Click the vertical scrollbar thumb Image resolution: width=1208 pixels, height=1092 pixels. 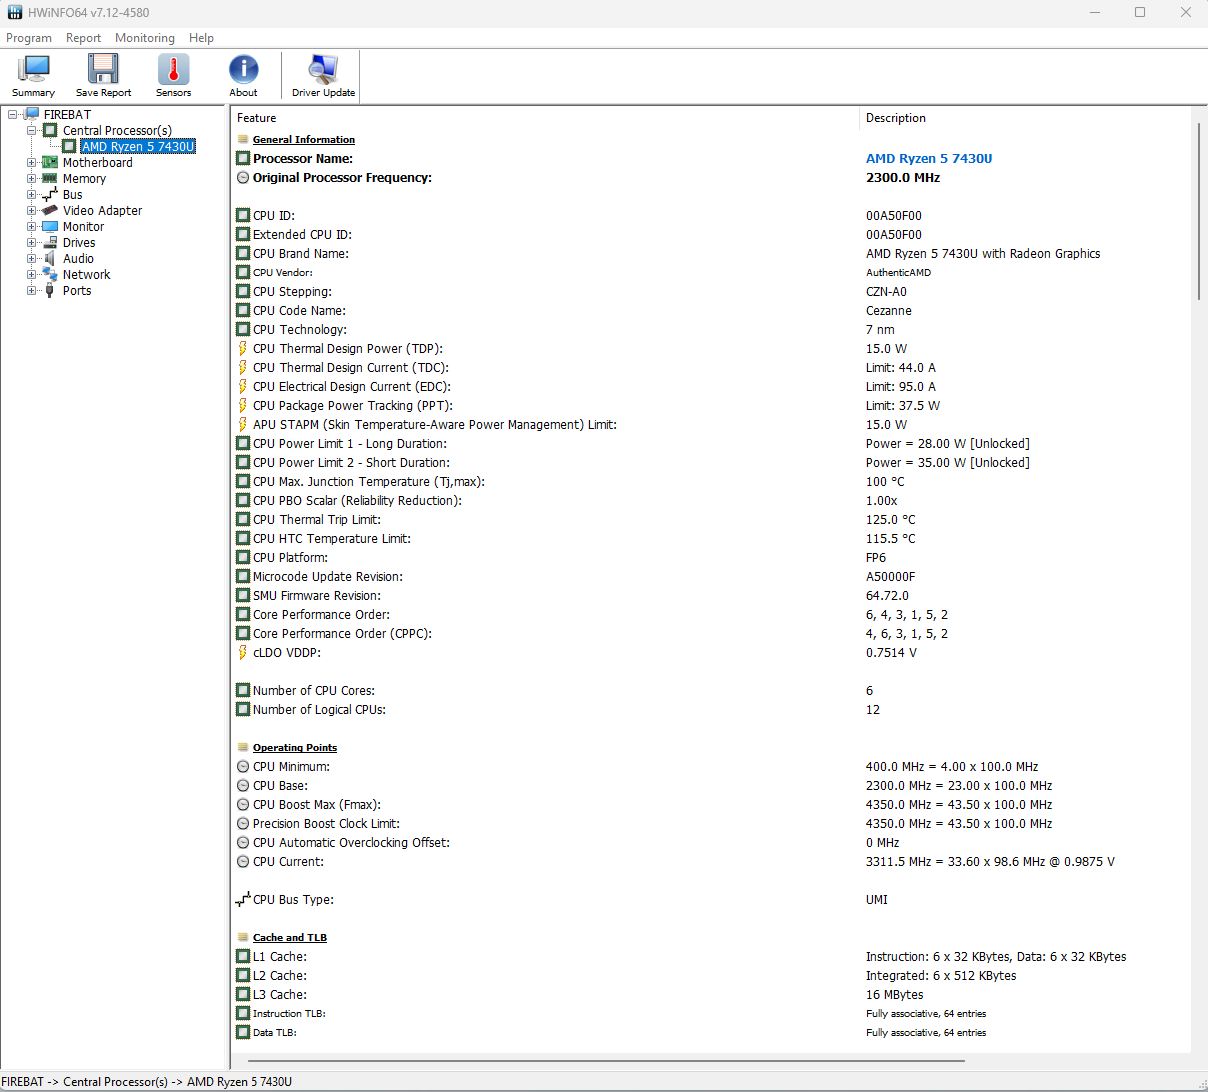[x=1198, y=210]
